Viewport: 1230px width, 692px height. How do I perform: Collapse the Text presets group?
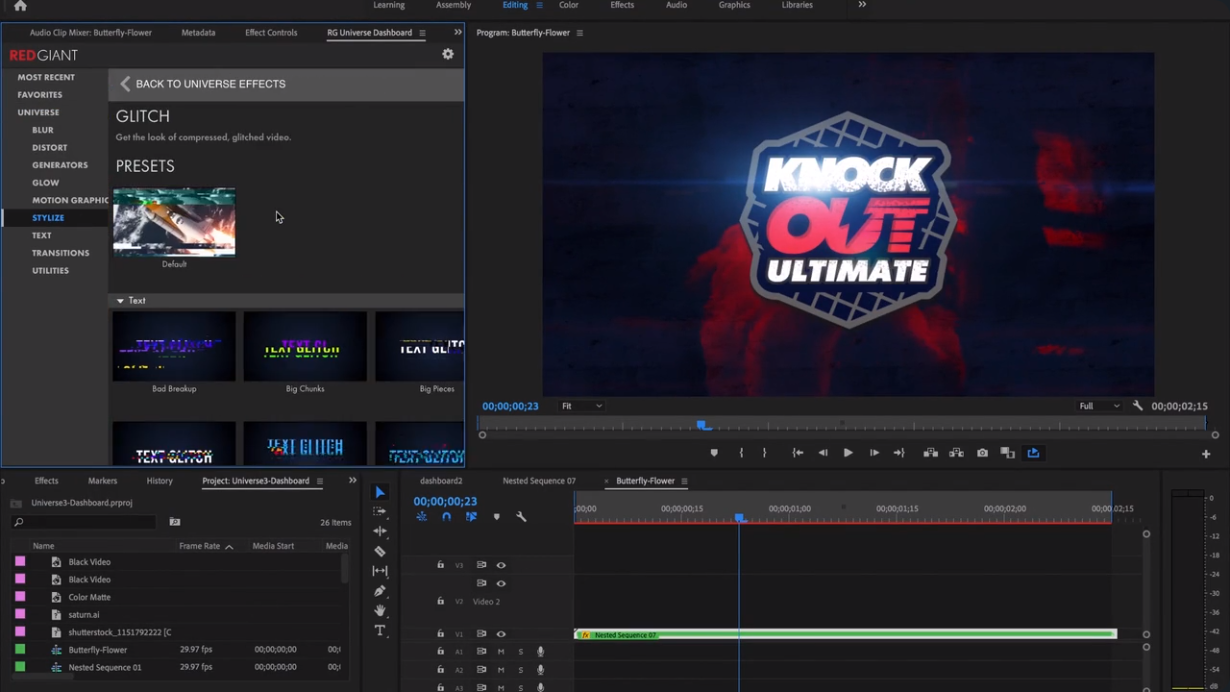click(x=120, y=300)
